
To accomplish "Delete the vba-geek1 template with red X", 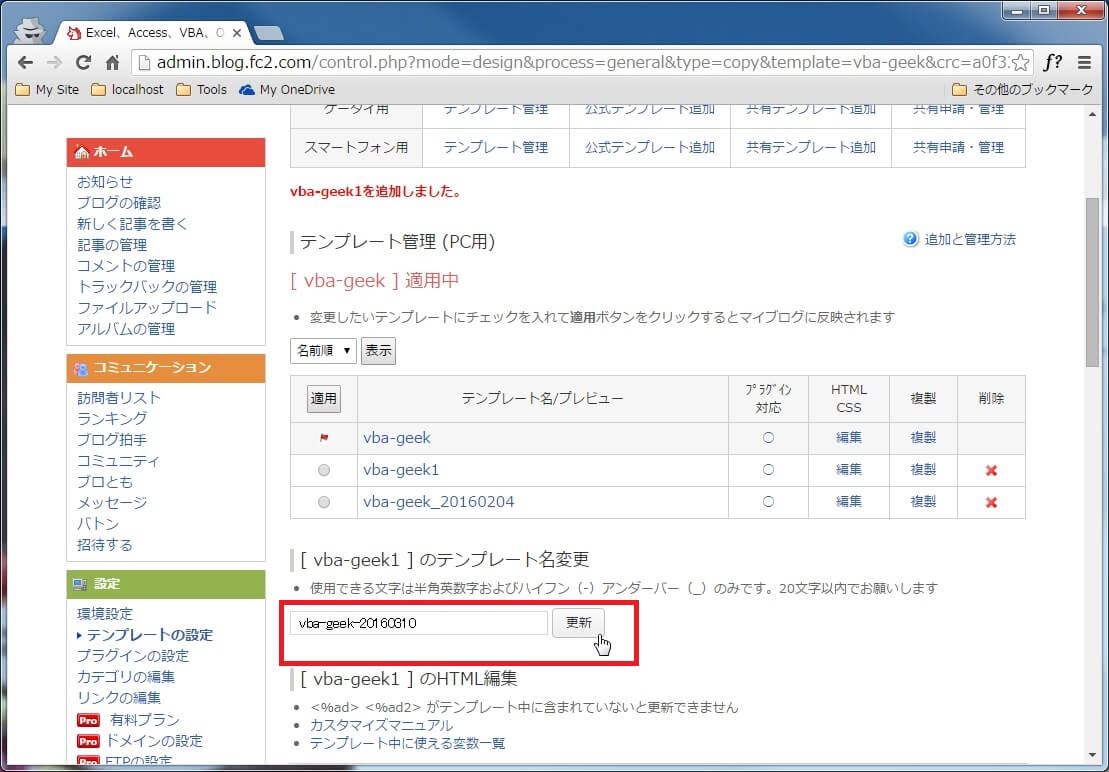I will [991, 471].
